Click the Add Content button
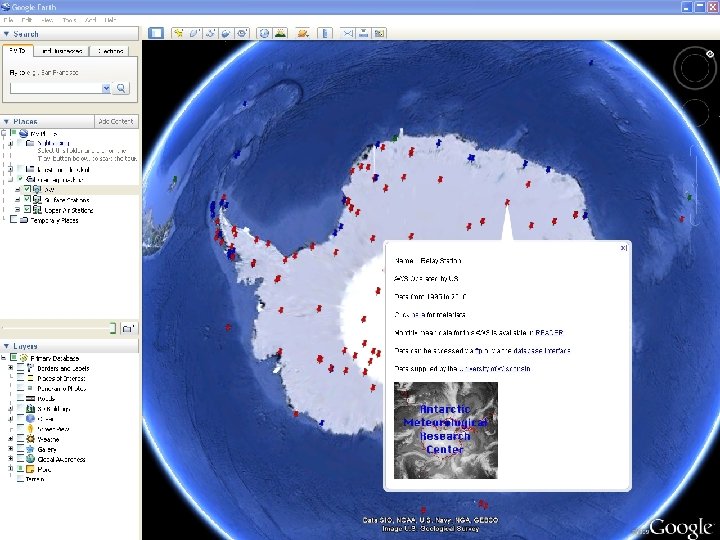The image size is (720, 540). [116, 121]
